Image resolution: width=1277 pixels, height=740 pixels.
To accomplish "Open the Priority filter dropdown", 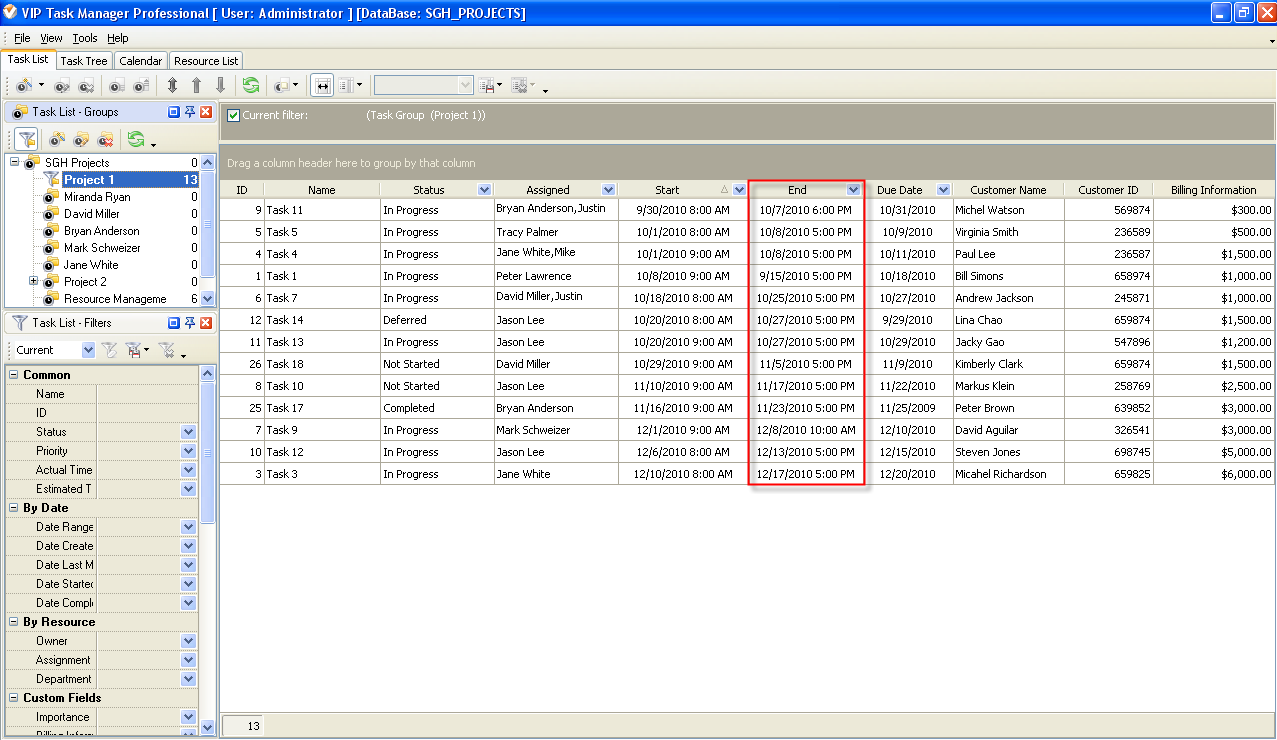I will [x=188, y=451].
